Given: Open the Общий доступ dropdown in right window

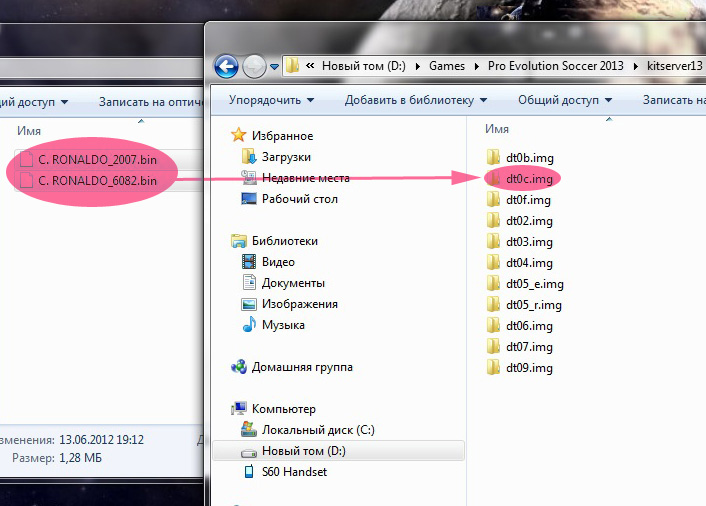Looking at the screenshot, I should tap(563, 100).
